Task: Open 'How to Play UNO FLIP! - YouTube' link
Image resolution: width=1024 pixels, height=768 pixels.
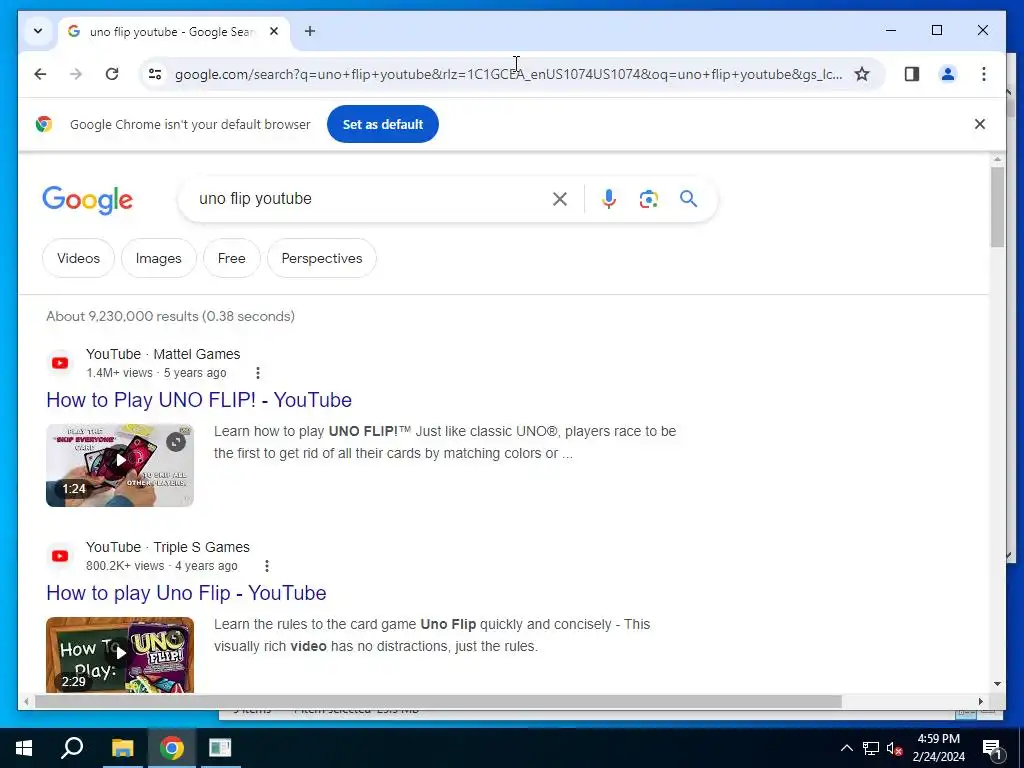Action: point(199,400)
